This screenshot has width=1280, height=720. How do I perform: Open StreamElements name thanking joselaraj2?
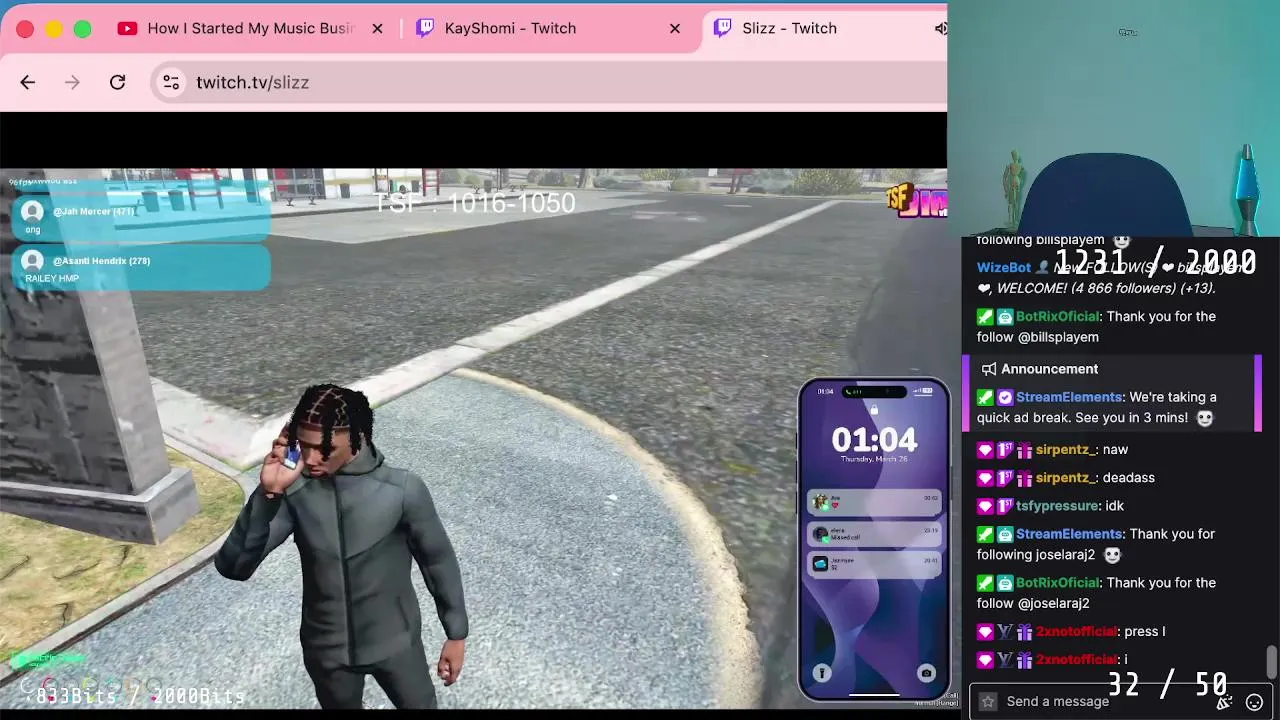pyautogui.click(x=1068, y=534)
